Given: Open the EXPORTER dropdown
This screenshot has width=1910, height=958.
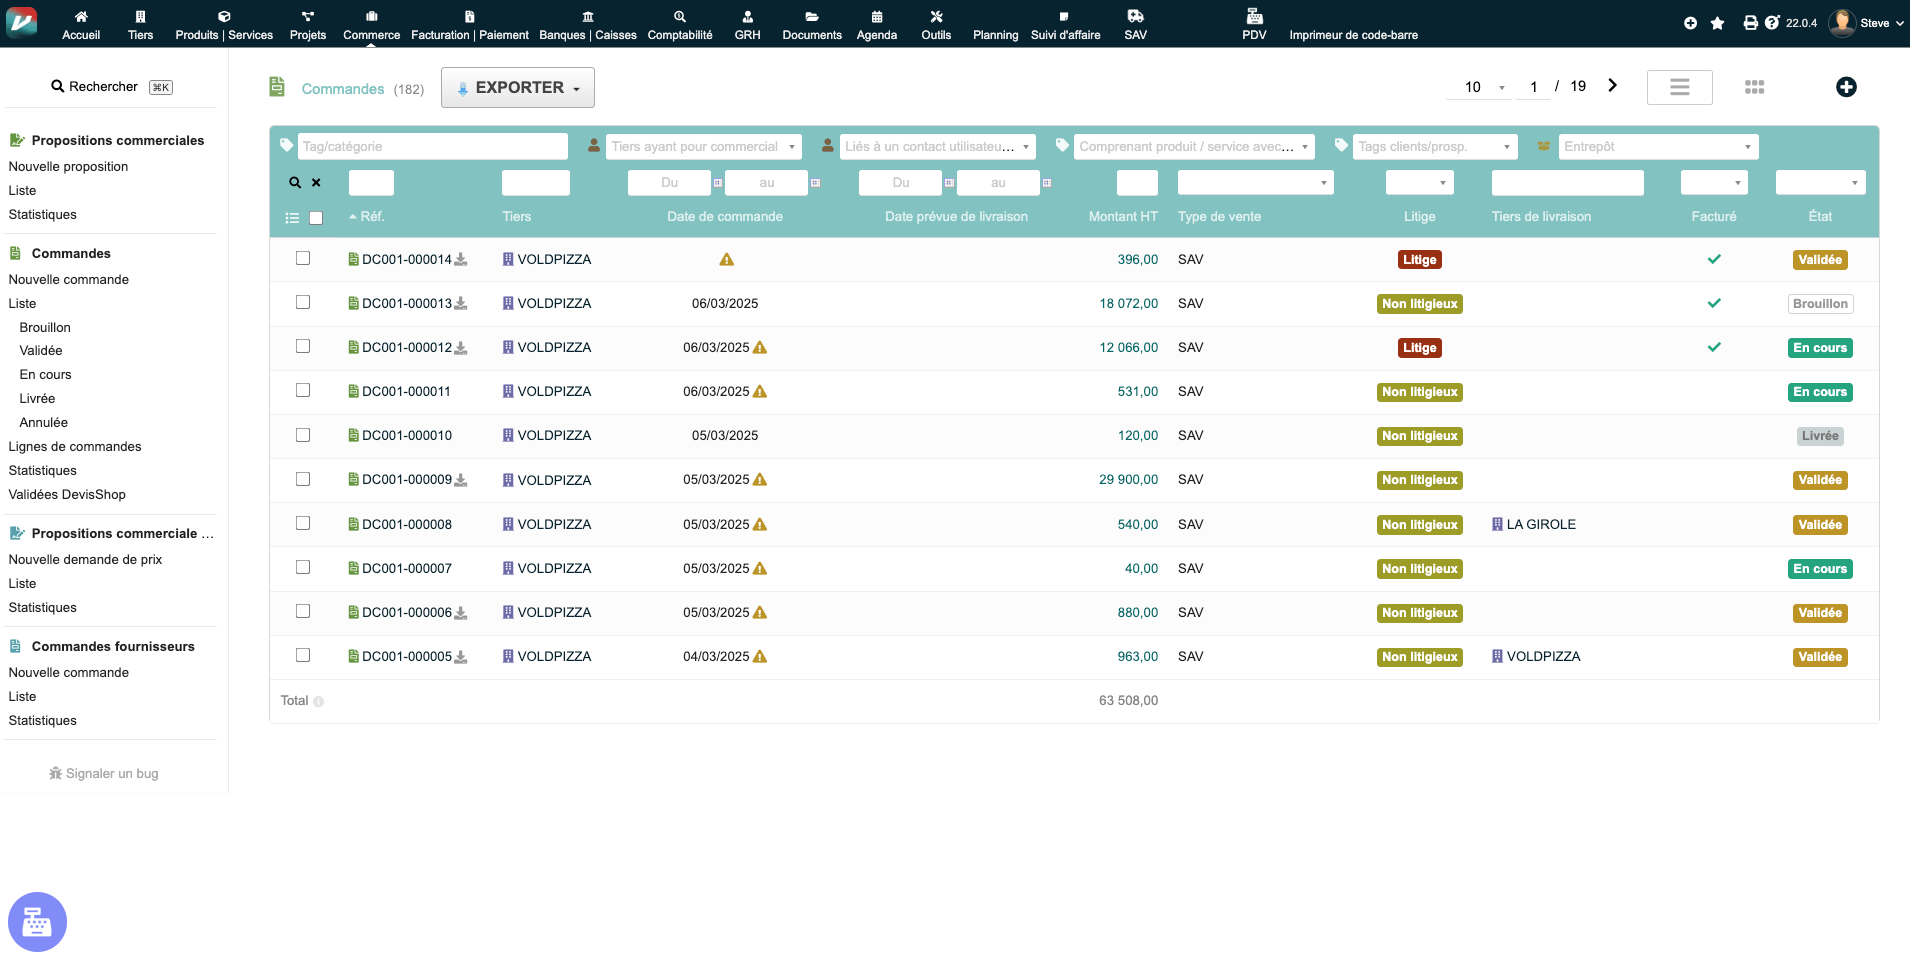Looking at the screenshot, I should pyautogui.click(x=518, y=88).
